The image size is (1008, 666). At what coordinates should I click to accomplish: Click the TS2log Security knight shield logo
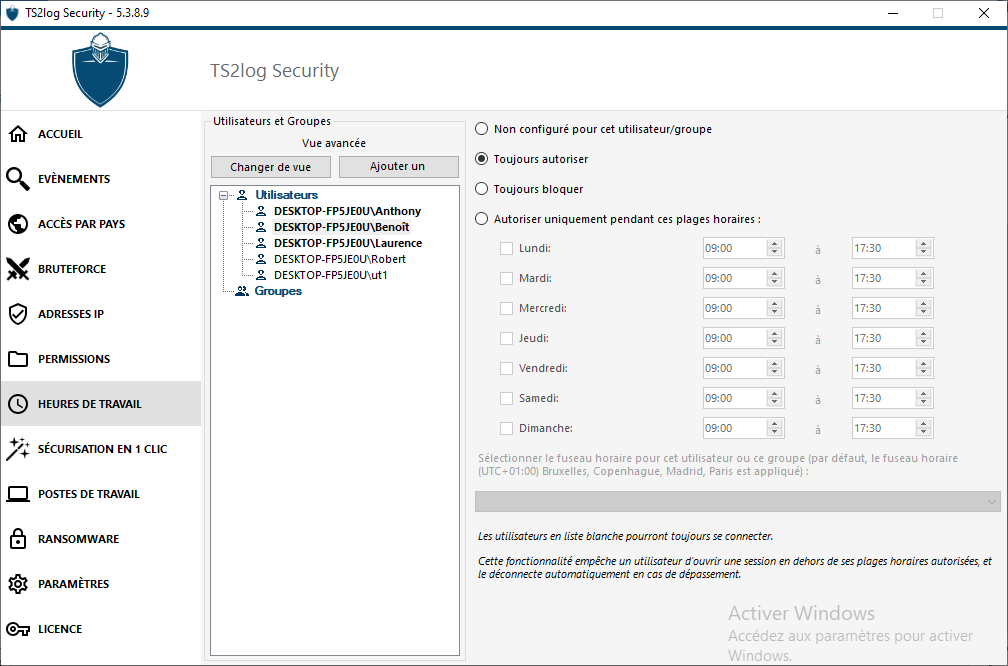pyautogui.click(x=100, y=70)
